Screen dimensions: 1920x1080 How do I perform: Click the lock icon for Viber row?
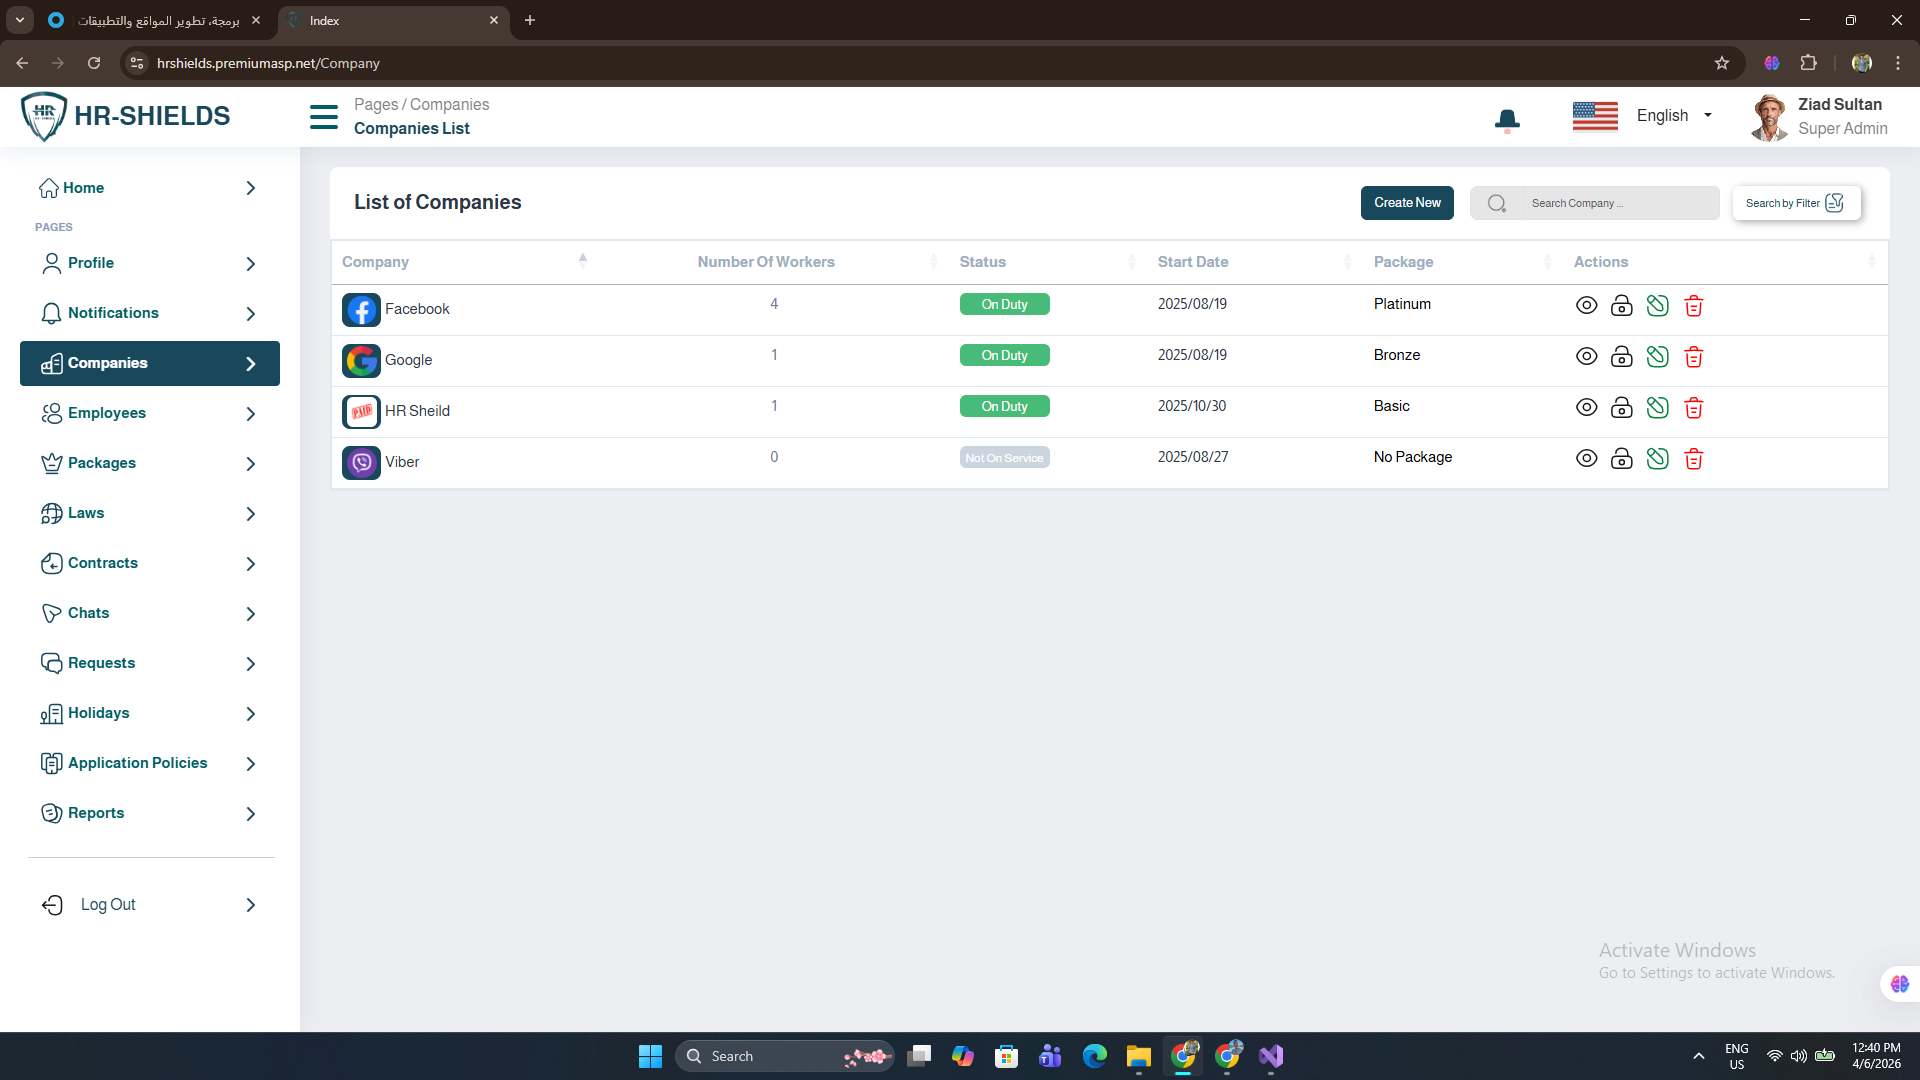[1621, 459]
